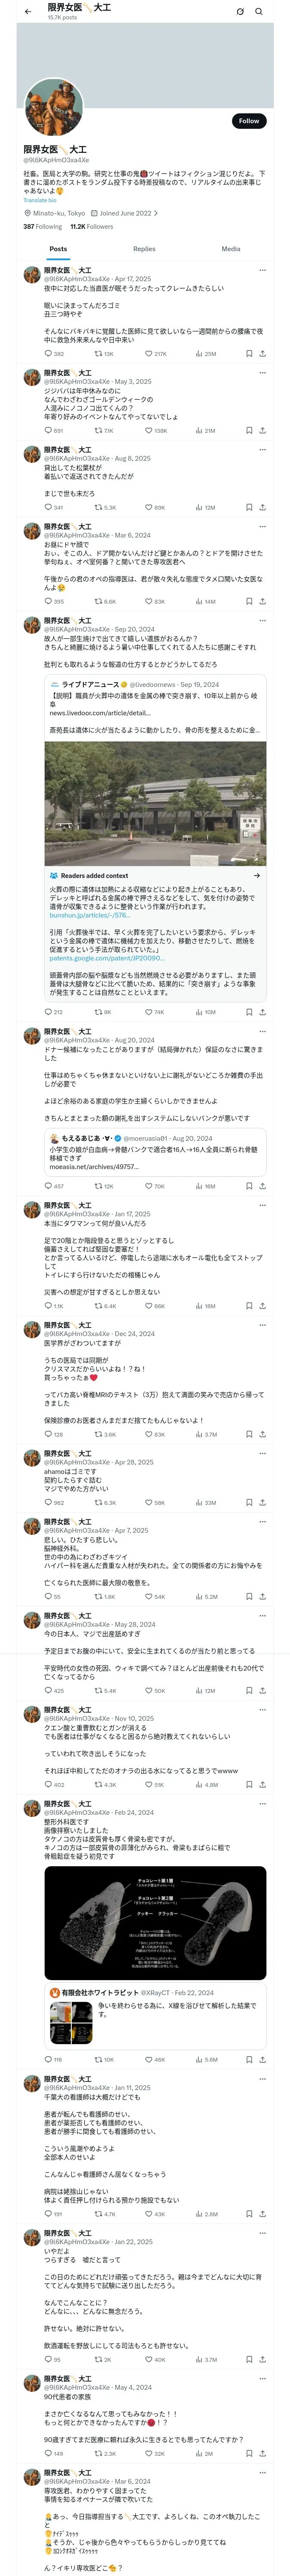The image size is (290, 2576).
Task: Share the Apr 28, 2025 ahamo post
Action: coord(262,1502)
